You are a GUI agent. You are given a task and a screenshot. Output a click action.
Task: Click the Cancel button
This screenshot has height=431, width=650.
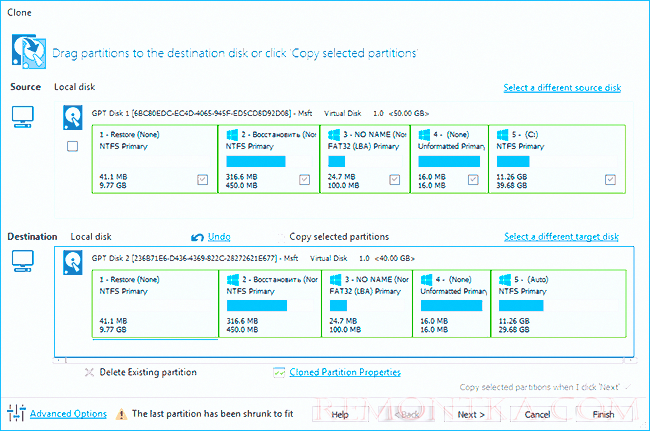click(537, 414)
